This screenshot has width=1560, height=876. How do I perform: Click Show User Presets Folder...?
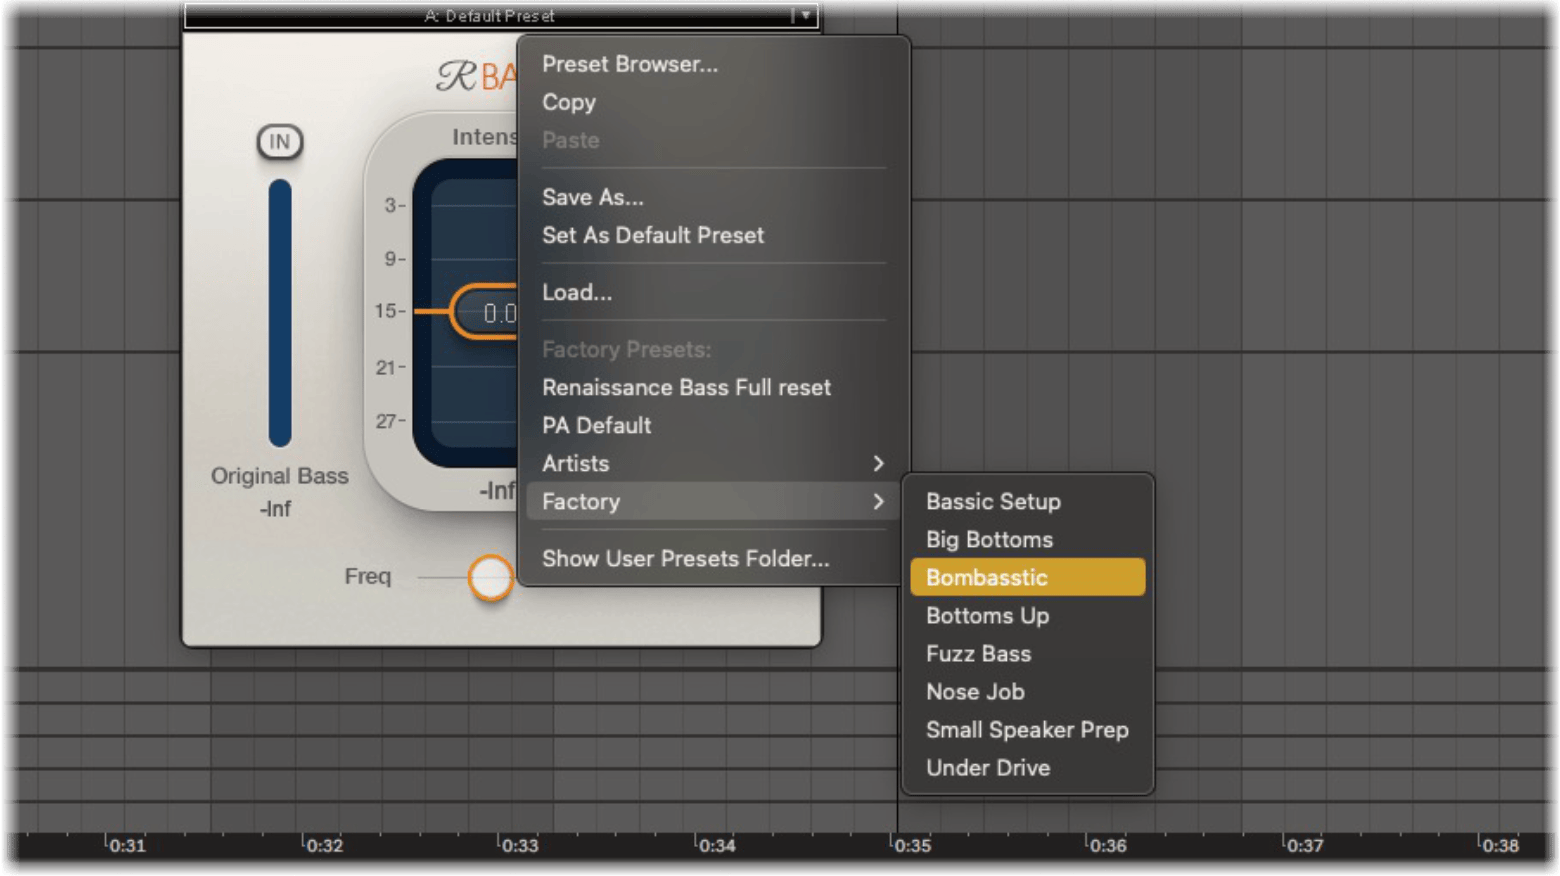[686, 558]
